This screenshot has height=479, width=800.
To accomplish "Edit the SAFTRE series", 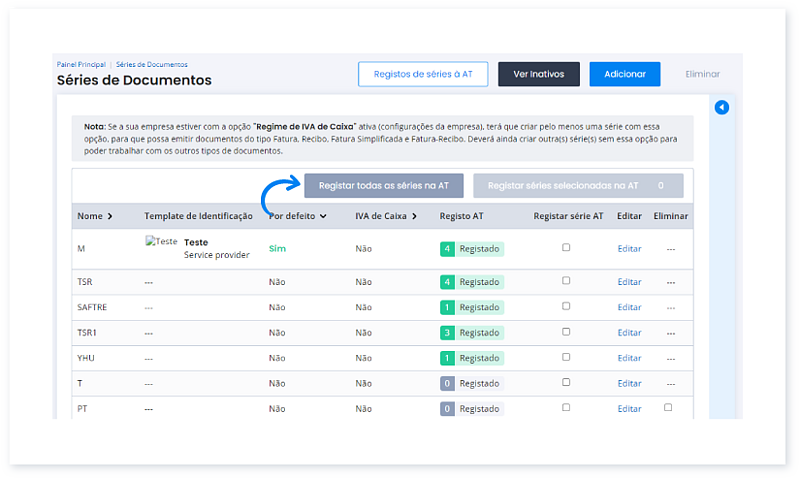I will [629, 307].
